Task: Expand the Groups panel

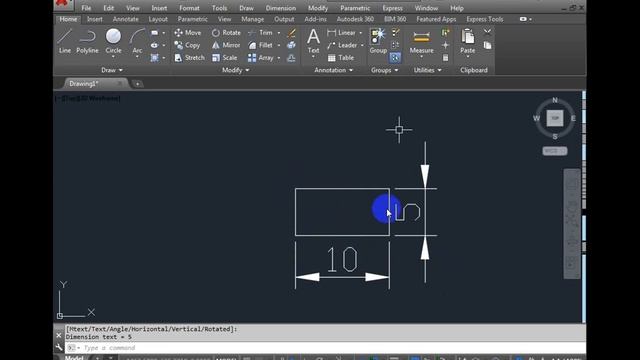Action: click(384, 70)
